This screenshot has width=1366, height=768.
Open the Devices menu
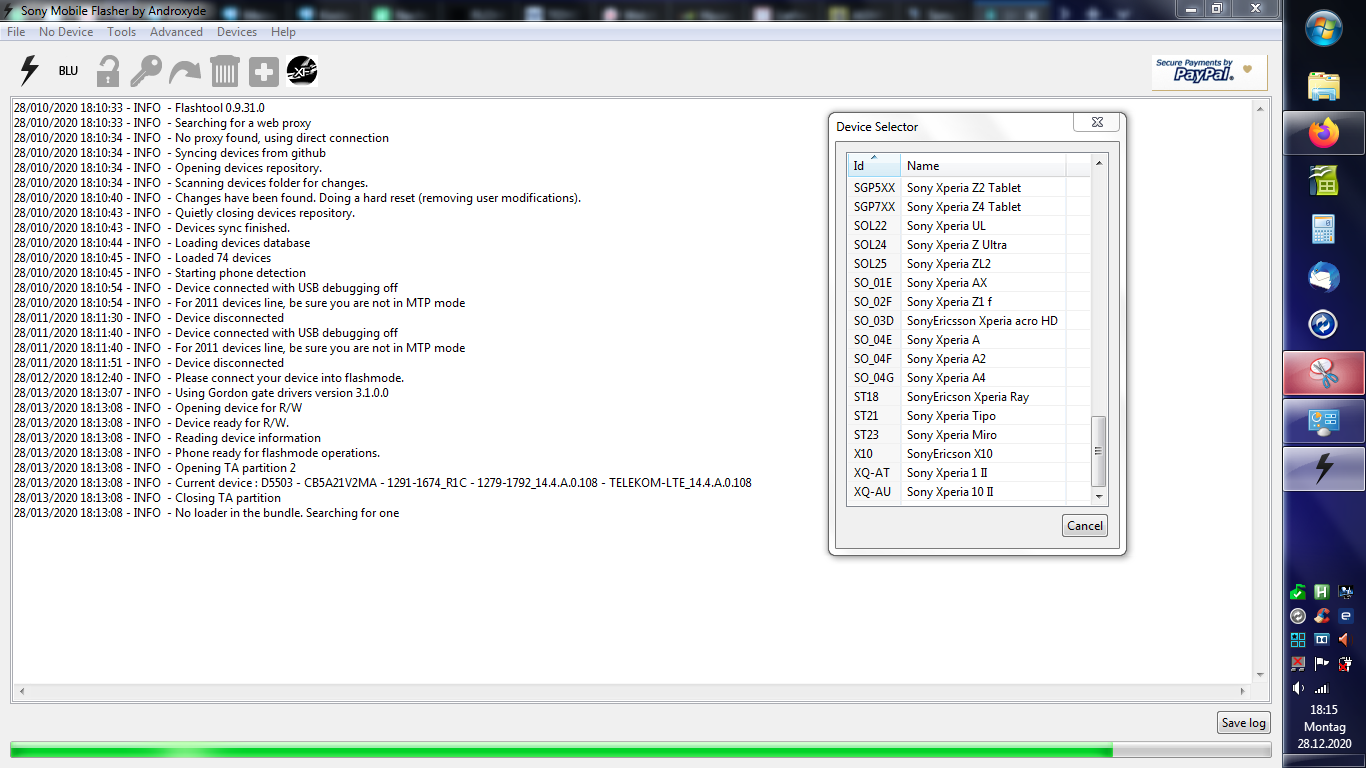tap(237, 32)
